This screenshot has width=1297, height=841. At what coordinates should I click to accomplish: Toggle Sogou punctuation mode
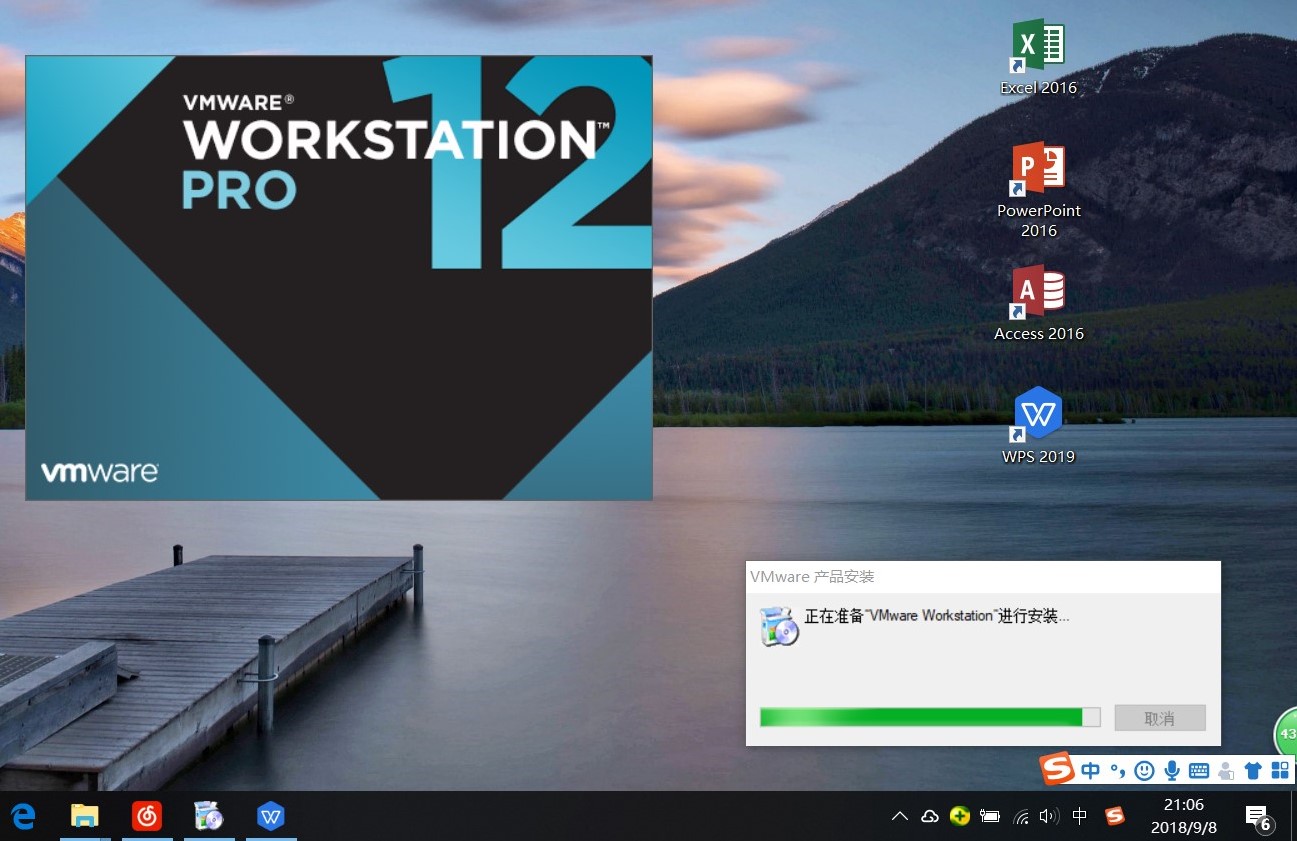pos(1117,770)
